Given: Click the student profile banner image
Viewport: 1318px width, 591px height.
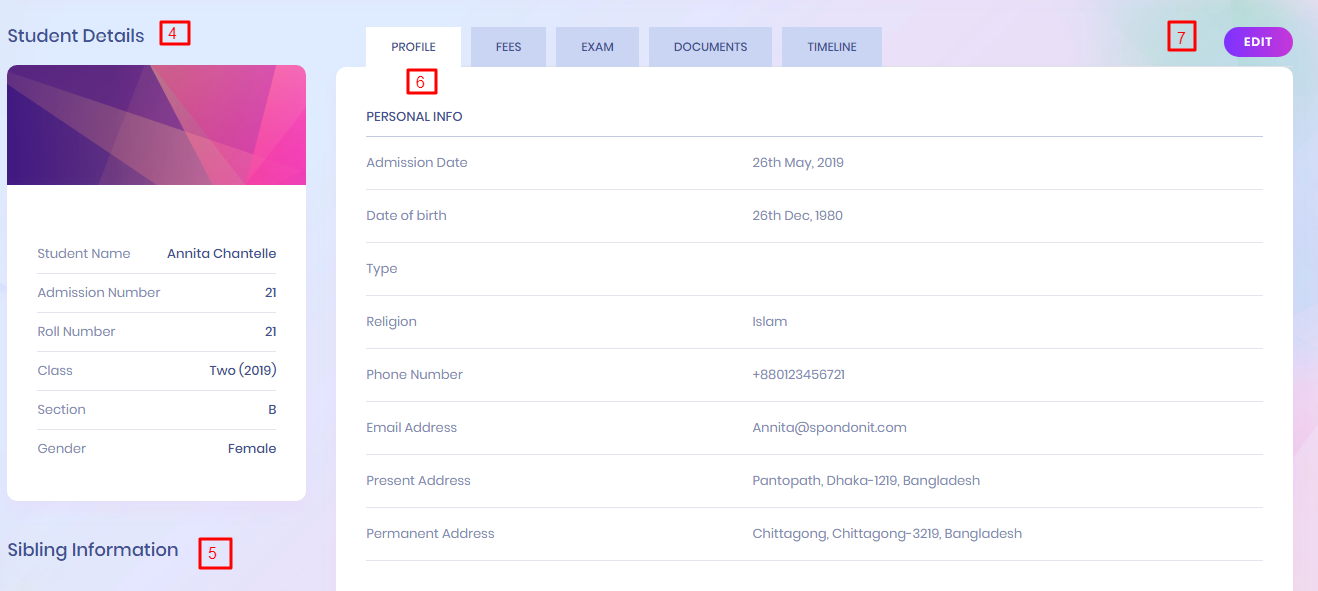Looking at the screenshot, I should (x=156, y=125).
